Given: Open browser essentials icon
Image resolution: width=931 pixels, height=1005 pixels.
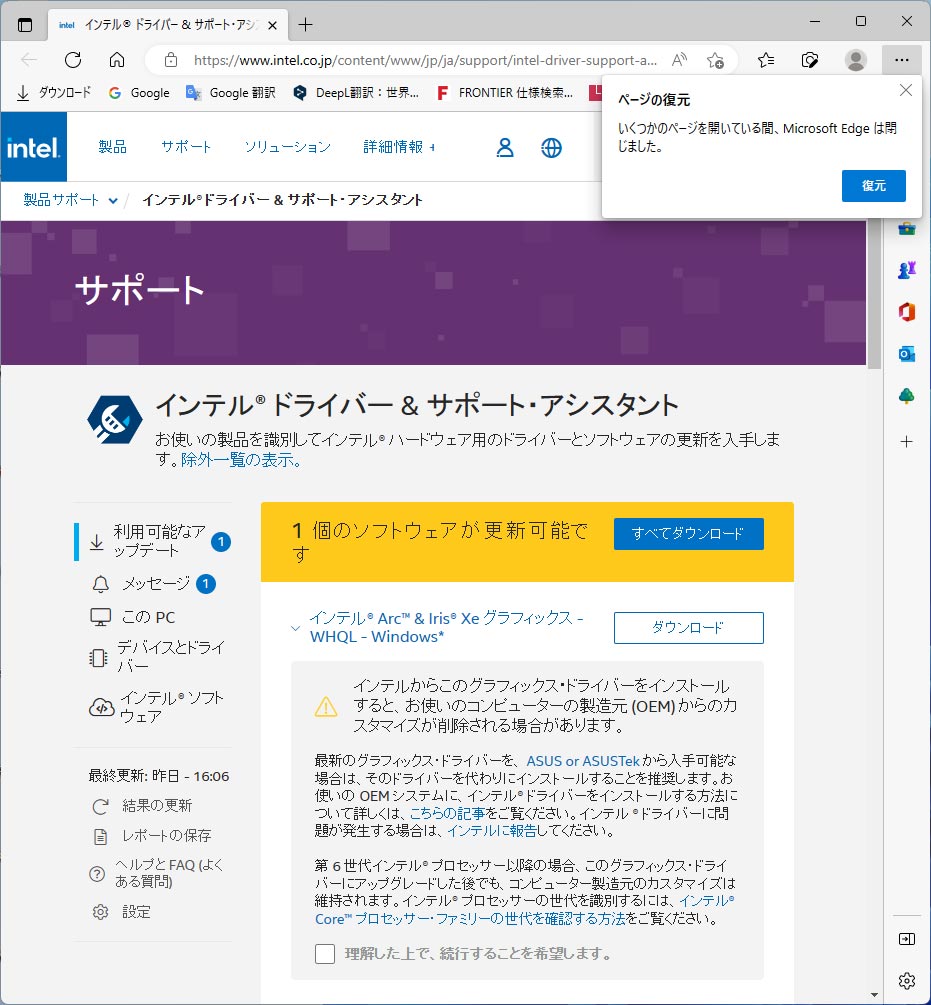Looking at the screenshot, I should point(810,60).
